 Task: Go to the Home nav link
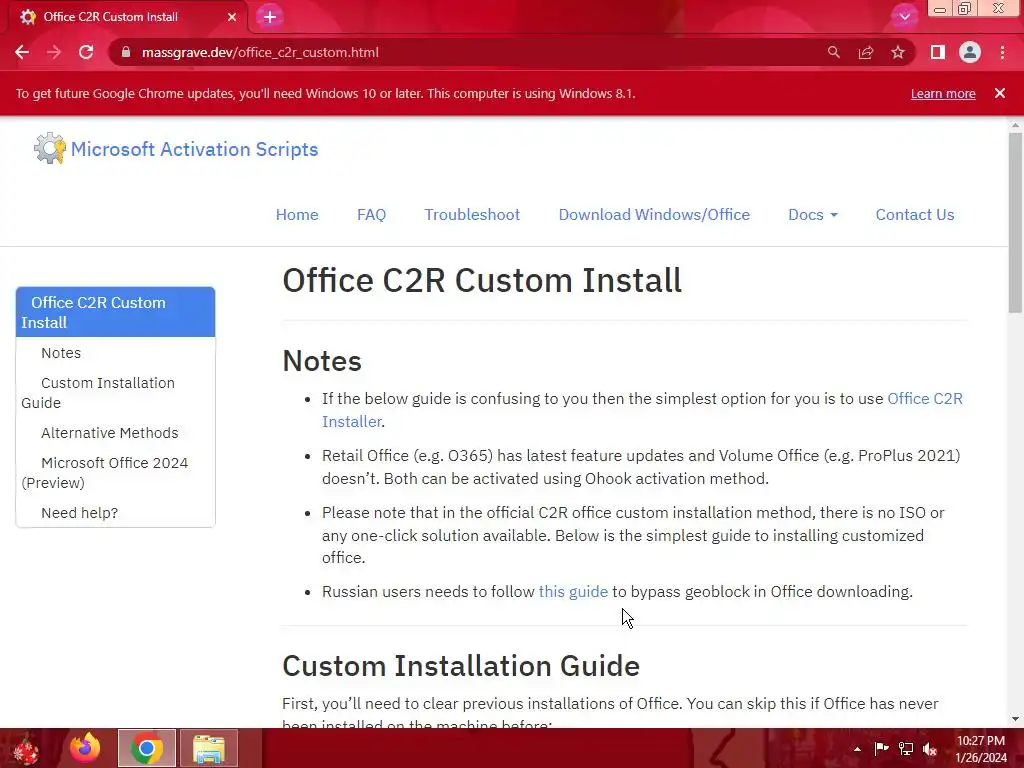pos(297,215)
